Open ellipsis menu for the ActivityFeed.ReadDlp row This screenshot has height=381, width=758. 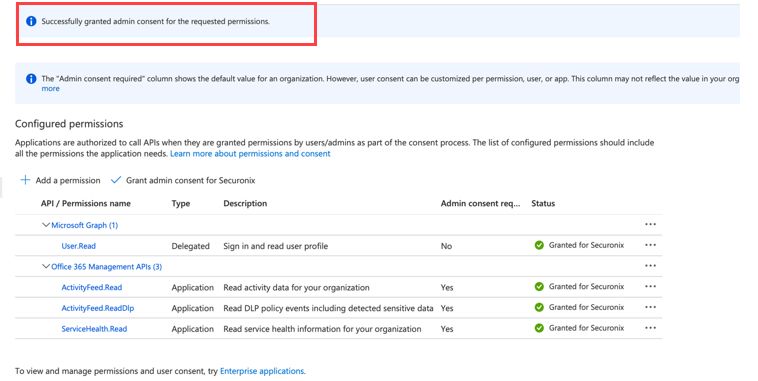650,308
